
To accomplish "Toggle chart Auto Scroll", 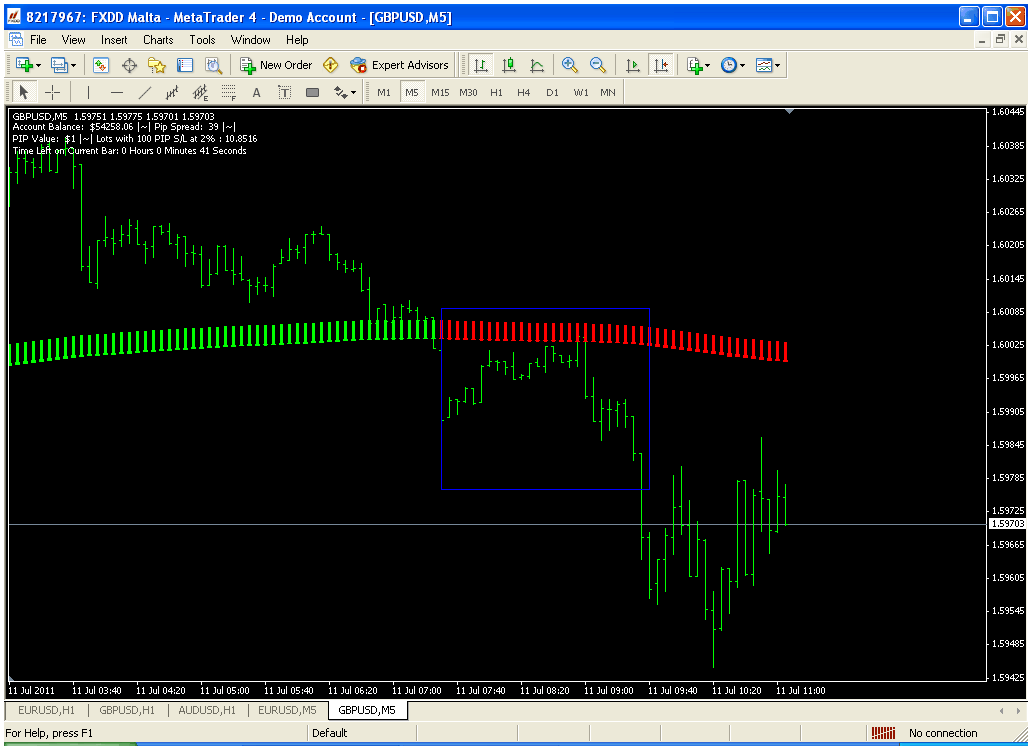I will (x=632, y=65).
